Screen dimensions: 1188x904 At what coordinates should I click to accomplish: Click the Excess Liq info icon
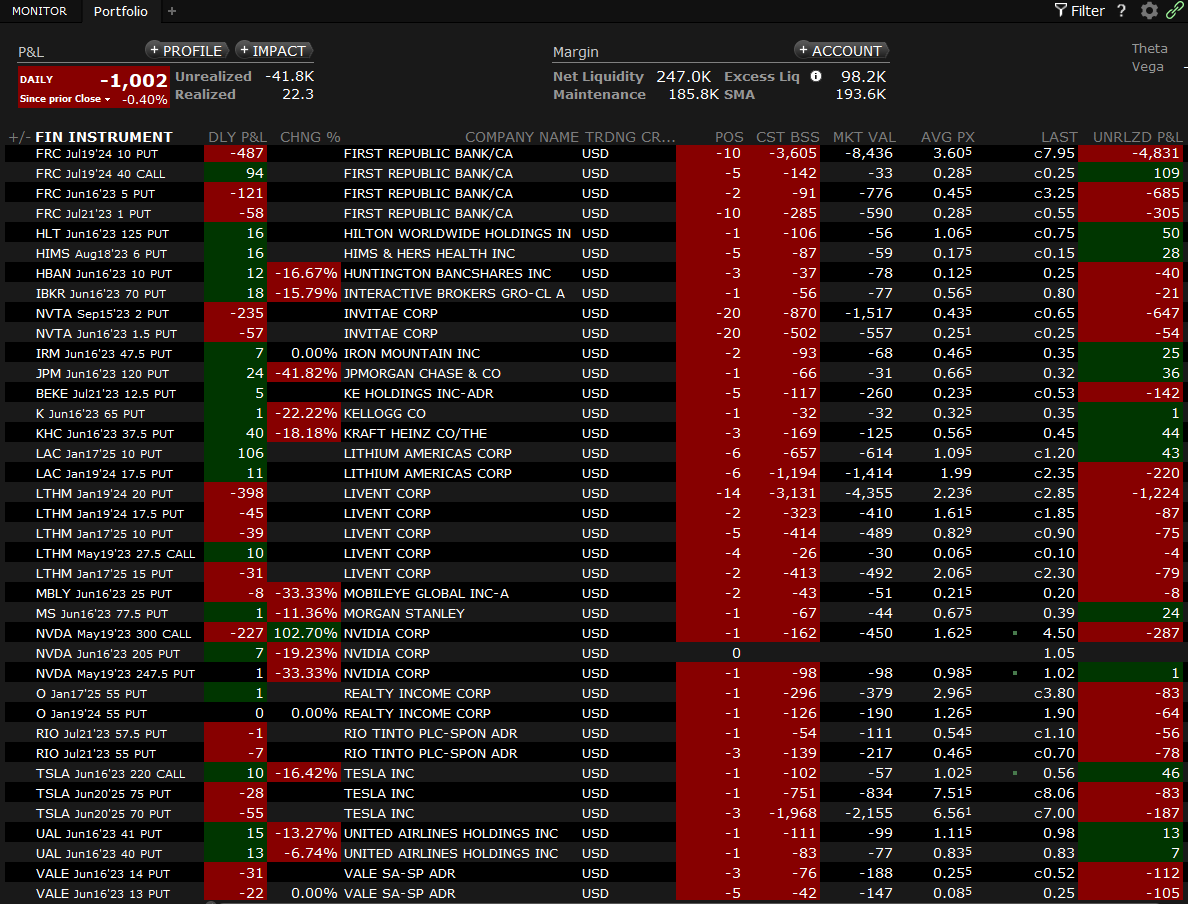[816, 76]
